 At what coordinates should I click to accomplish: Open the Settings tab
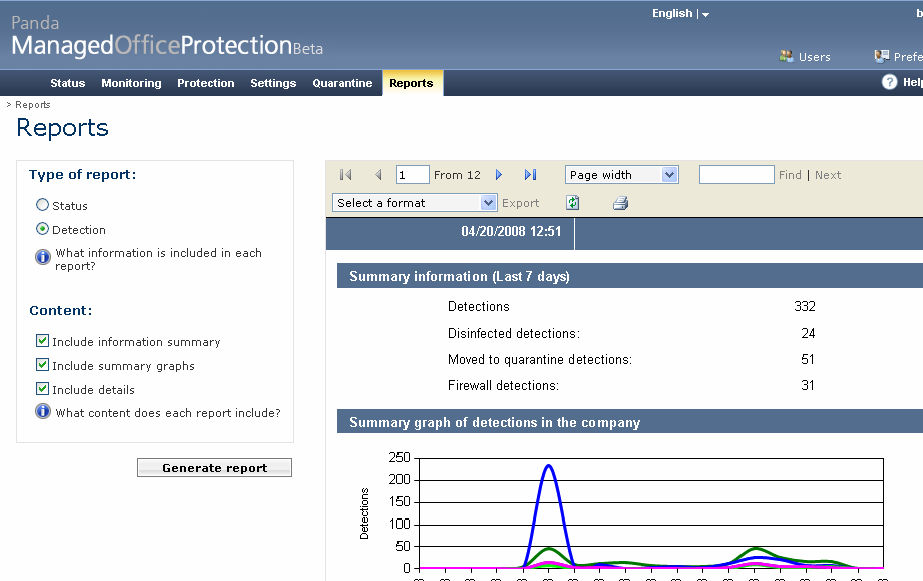[273, 83]
